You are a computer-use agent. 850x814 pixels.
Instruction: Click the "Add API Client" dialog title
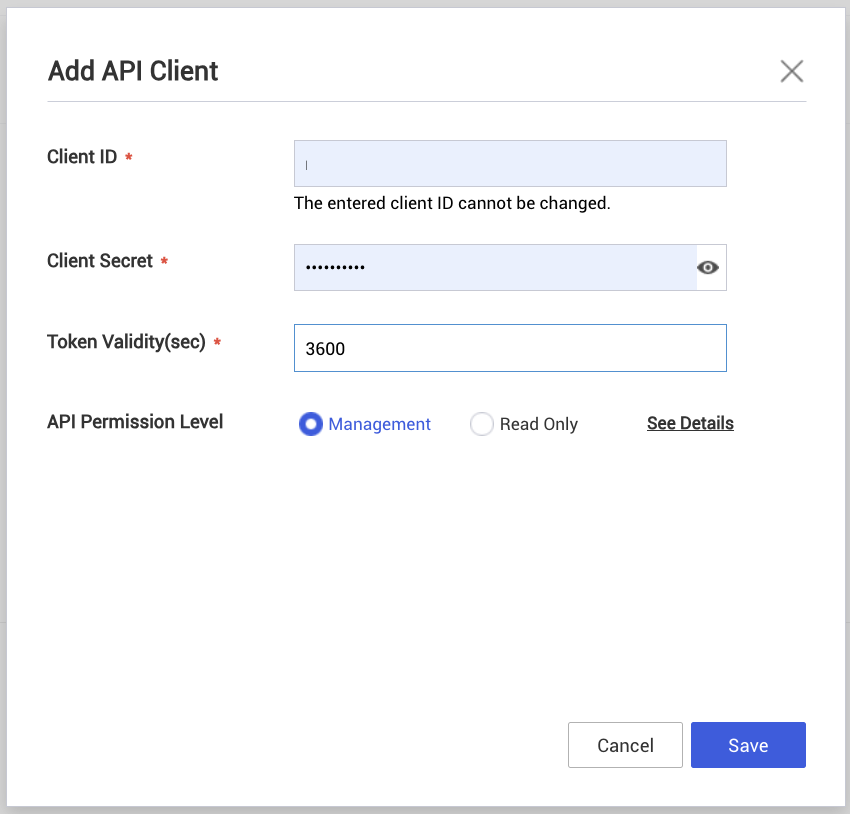(133, 71)
